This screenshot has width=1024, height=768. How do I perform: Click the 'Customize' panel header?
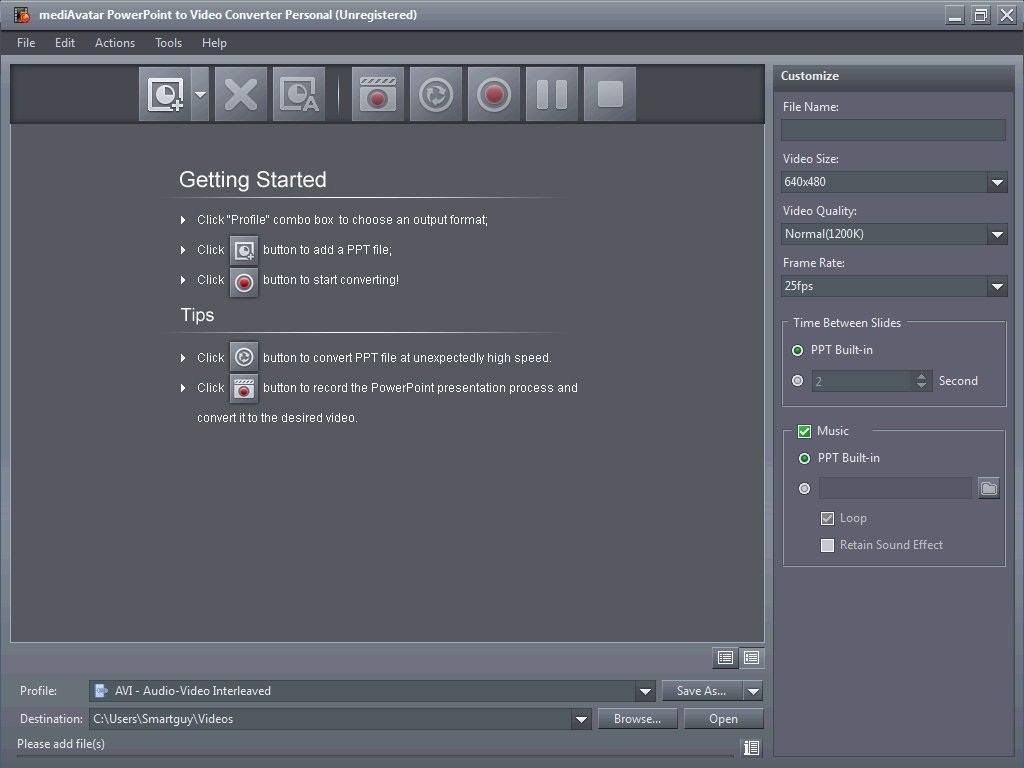click(x=810, y=76)
